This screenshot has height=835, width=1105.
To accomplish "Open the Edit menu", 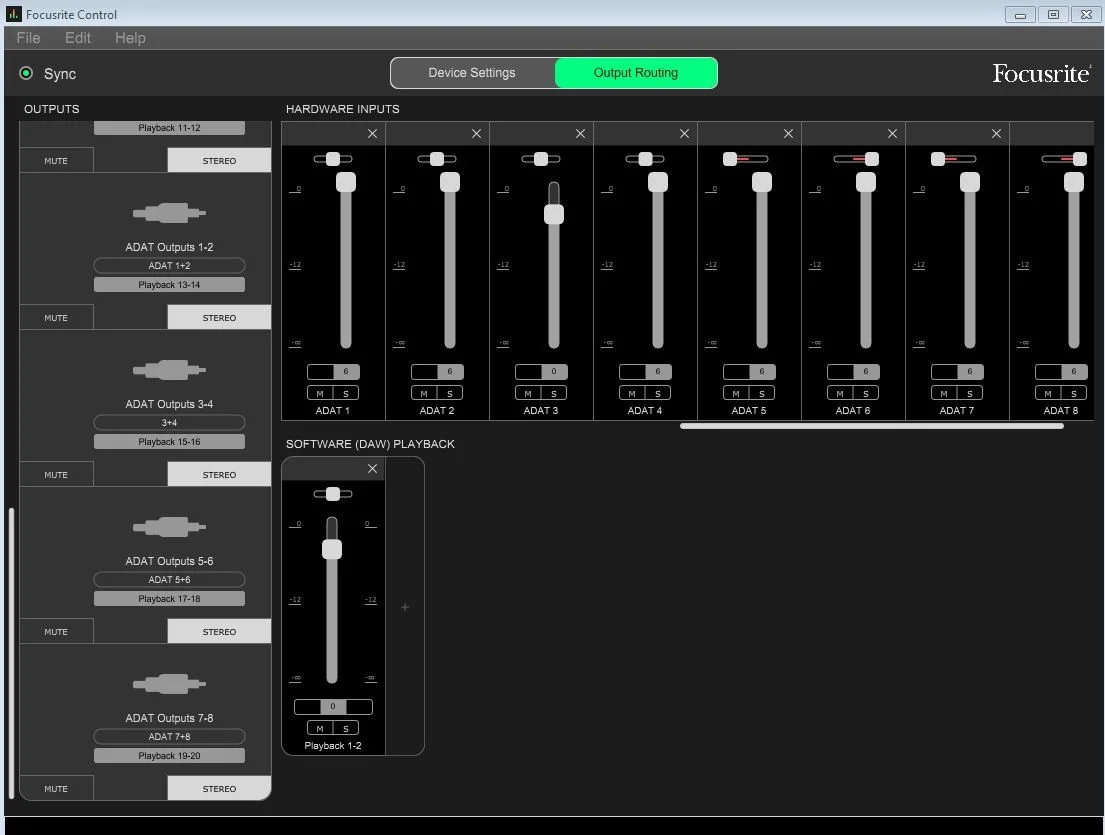I will tap(78, 38).
